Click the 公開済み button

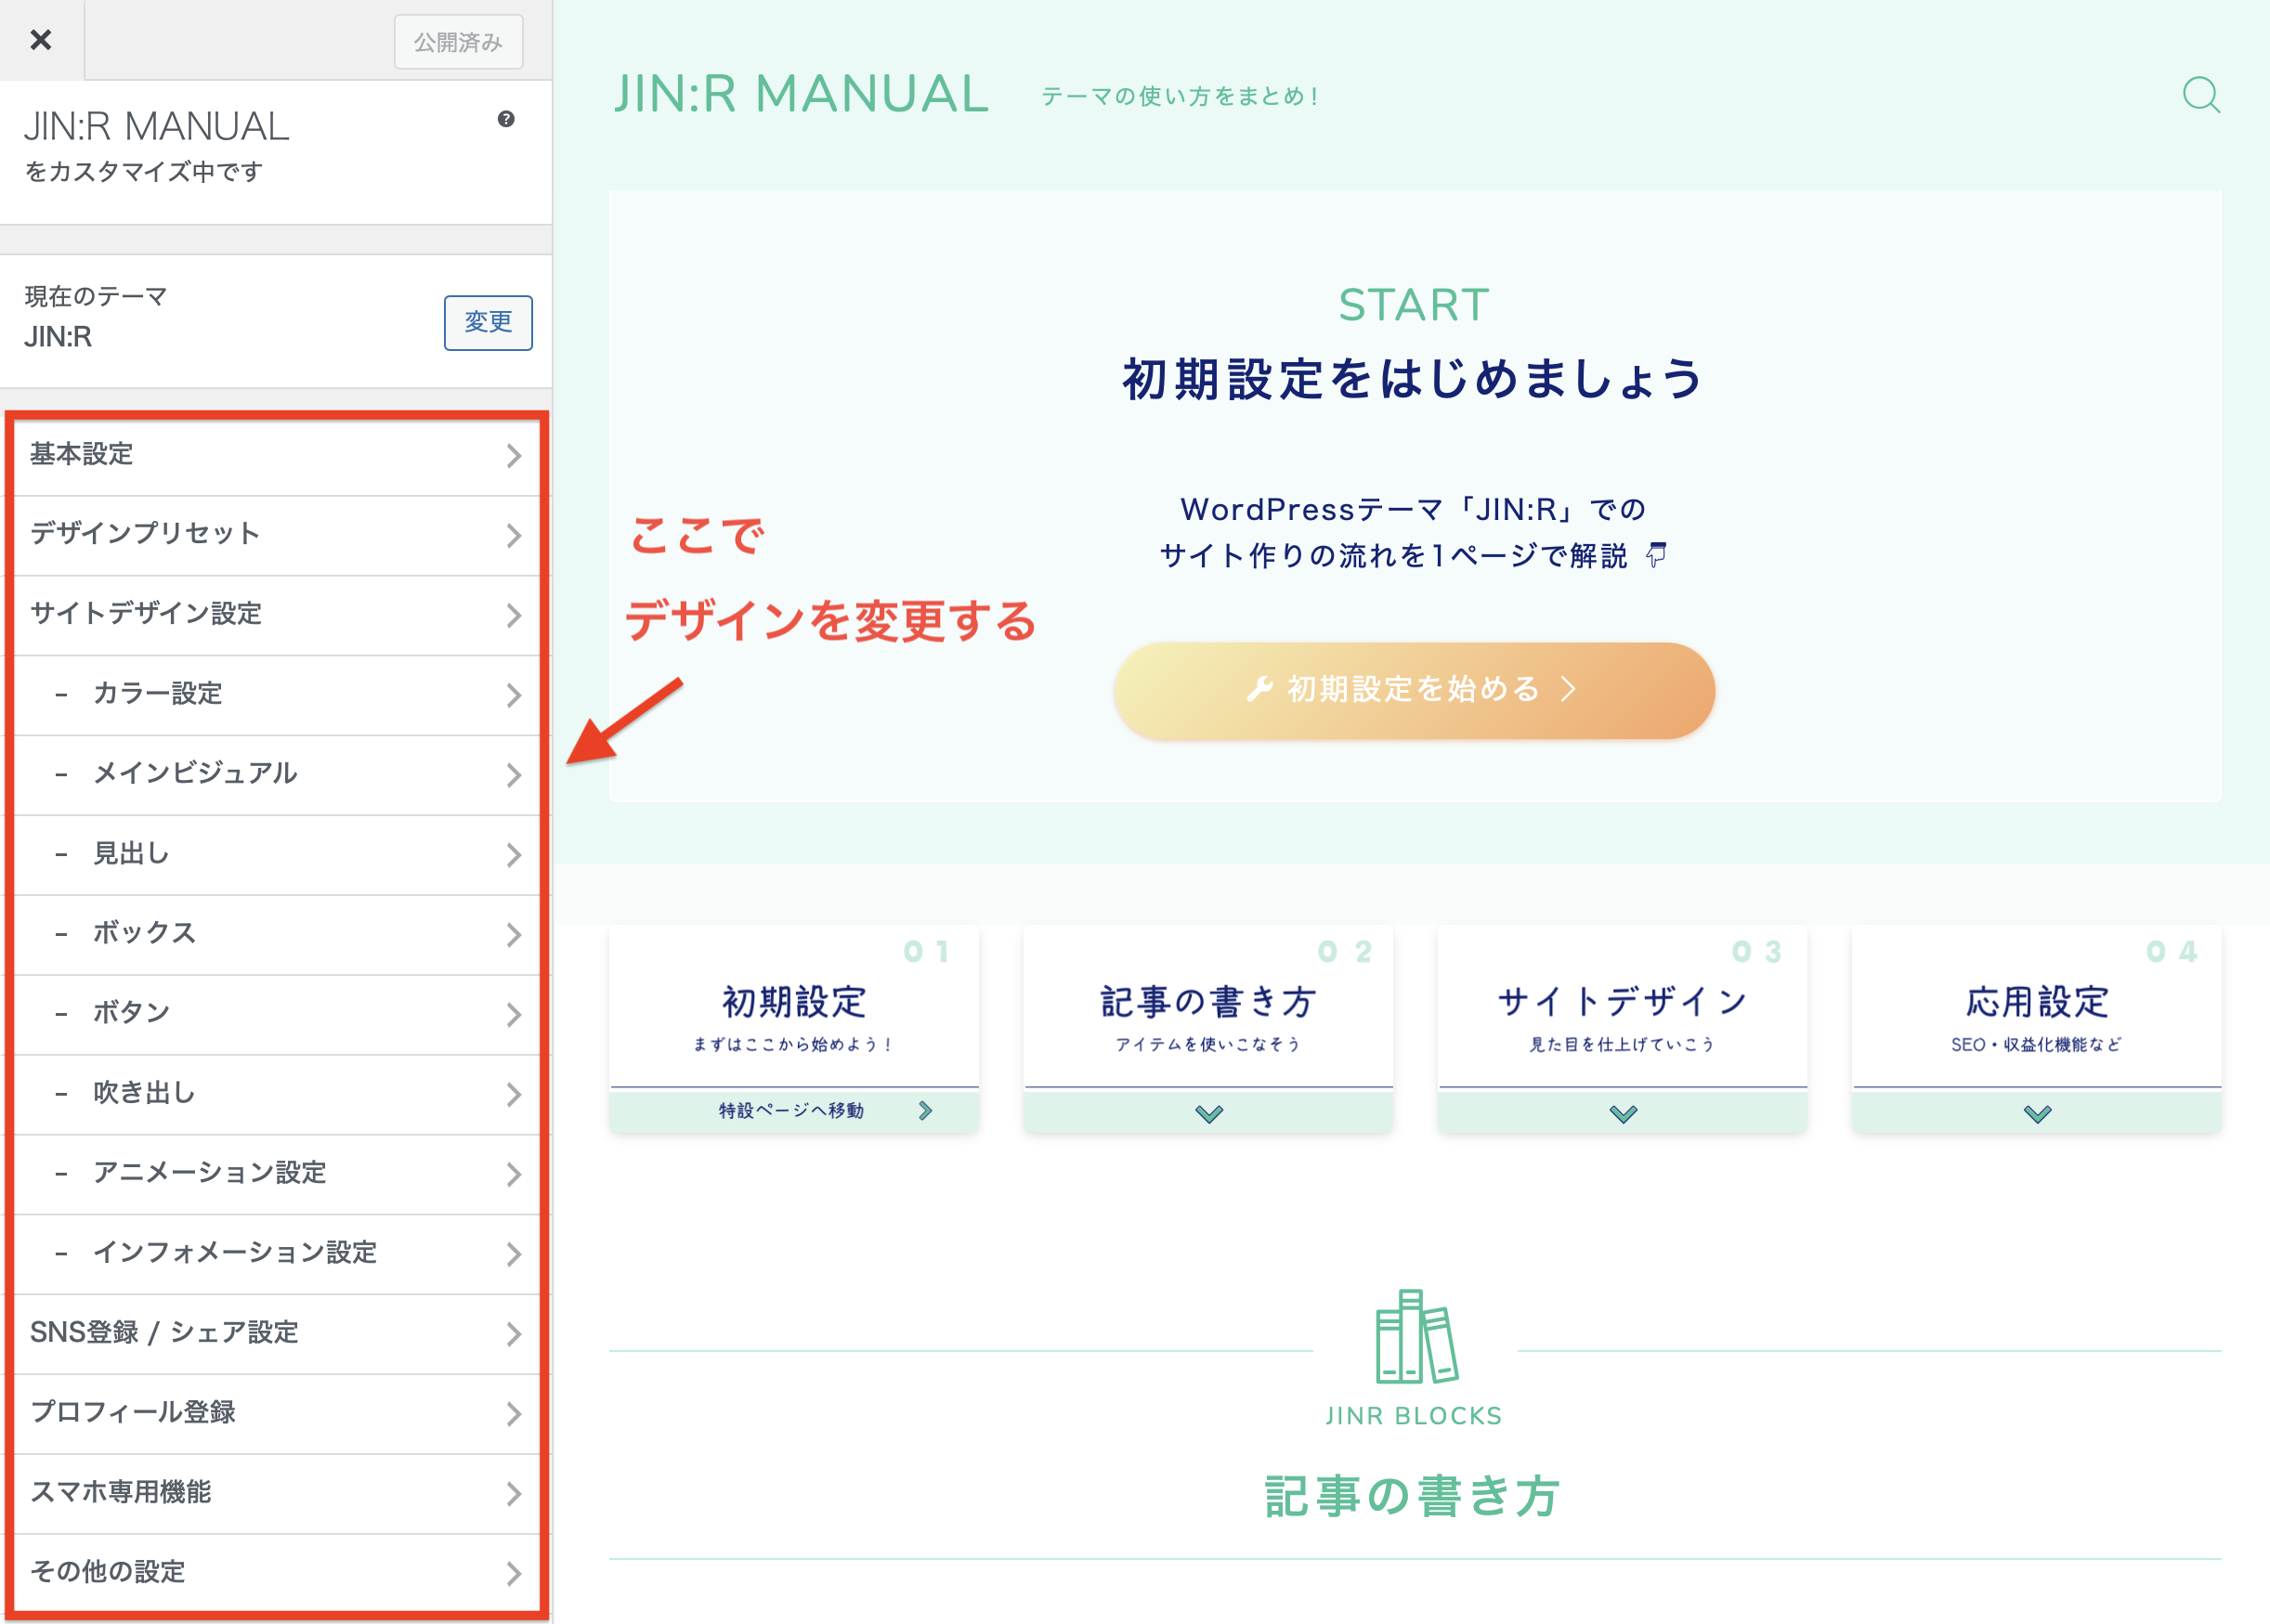click(x=458, y=42)
